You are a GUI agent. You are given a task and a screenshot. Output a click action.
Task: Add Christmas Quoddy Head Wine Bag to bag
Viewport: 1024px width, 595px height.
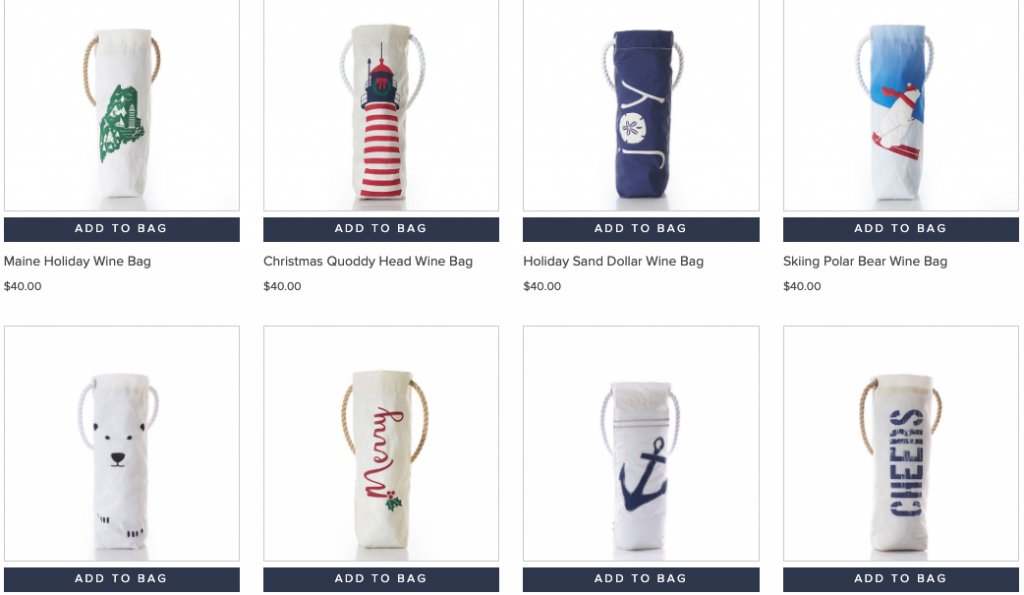tap(381, 229)
